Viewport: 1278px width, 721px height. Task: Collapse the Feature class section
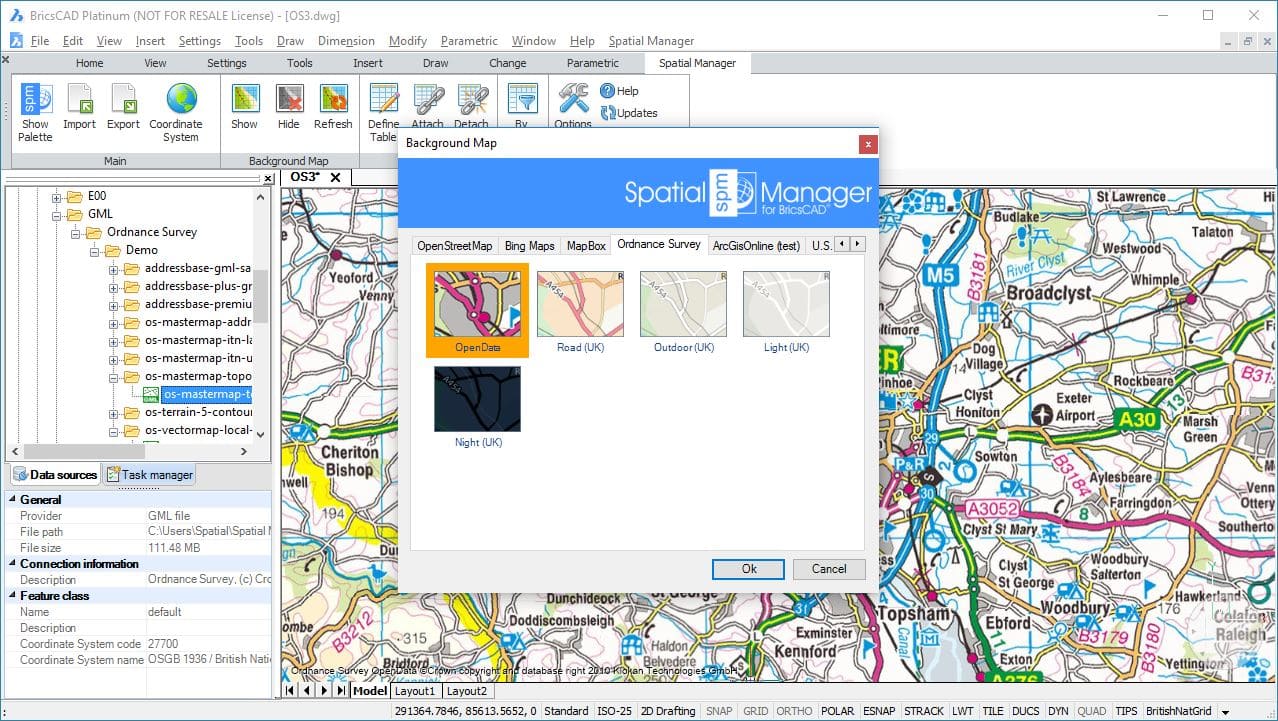(x=13, y=596)
